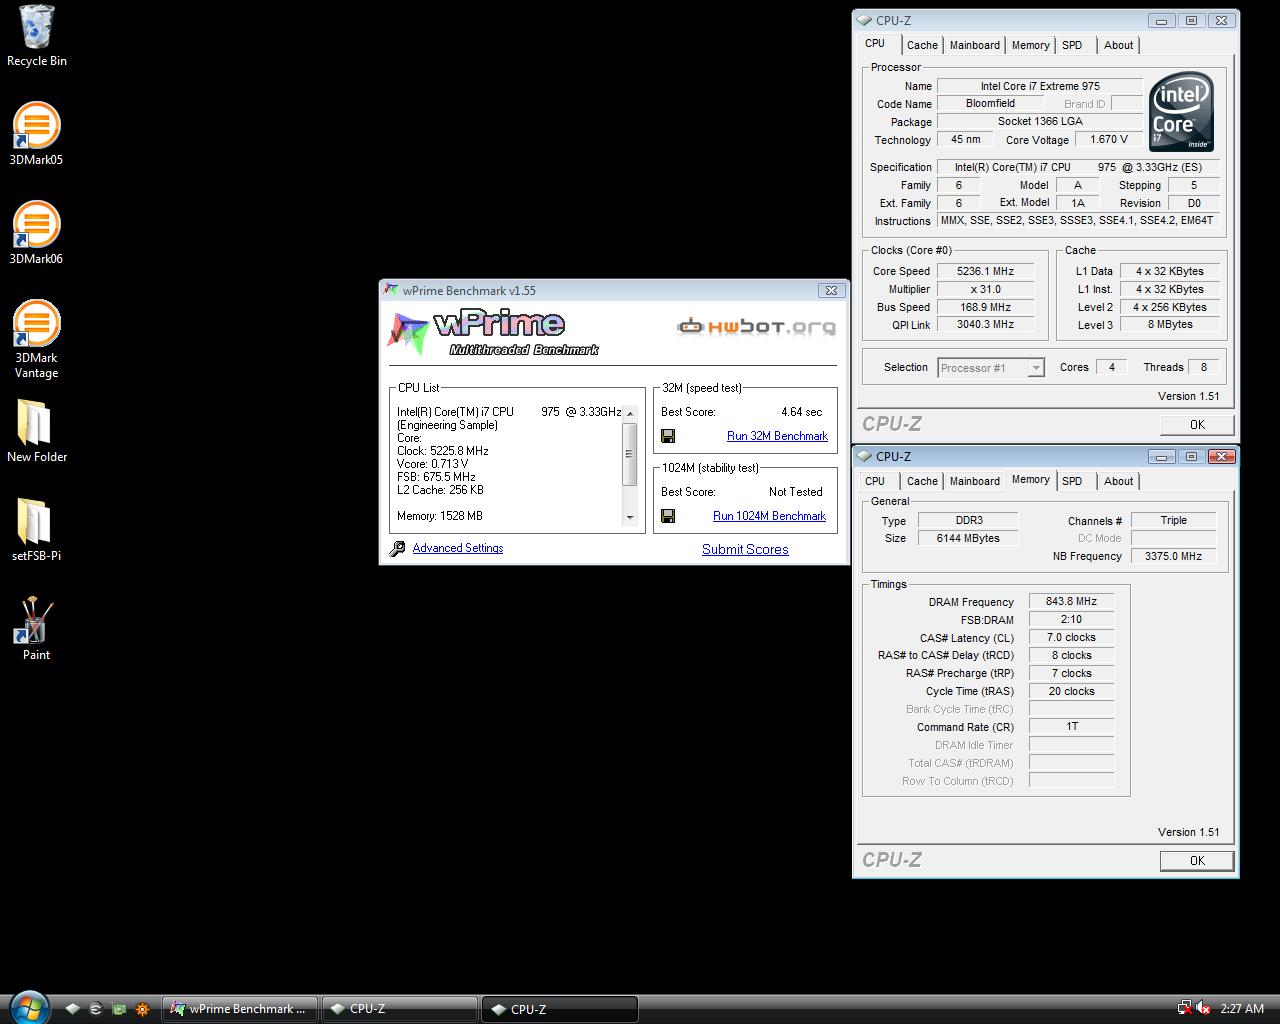The height and width of the screenshot is (1024, 1280).
Task: Close the wPrime Benchmark window
Action: tap(831, 290)
